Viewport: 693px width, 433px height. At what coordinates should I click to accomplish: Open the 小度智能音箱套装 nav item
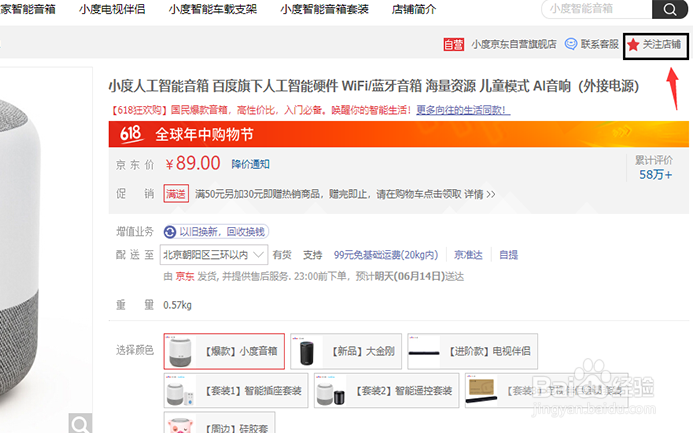coord(324,9)
